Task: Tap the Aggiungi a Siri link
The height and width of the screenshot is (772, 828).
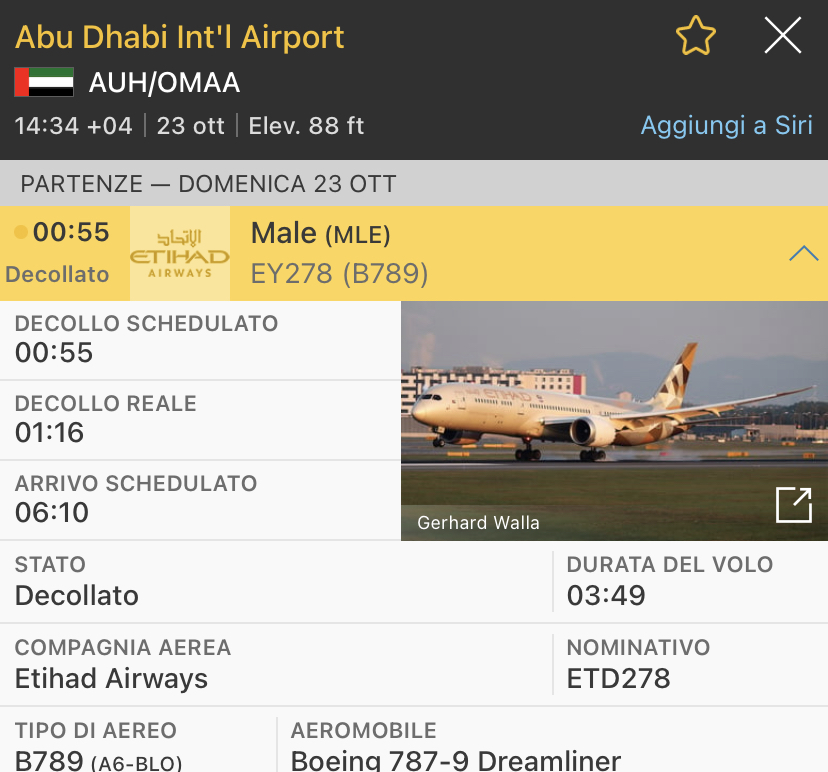Action: click(x=726, y=126)
